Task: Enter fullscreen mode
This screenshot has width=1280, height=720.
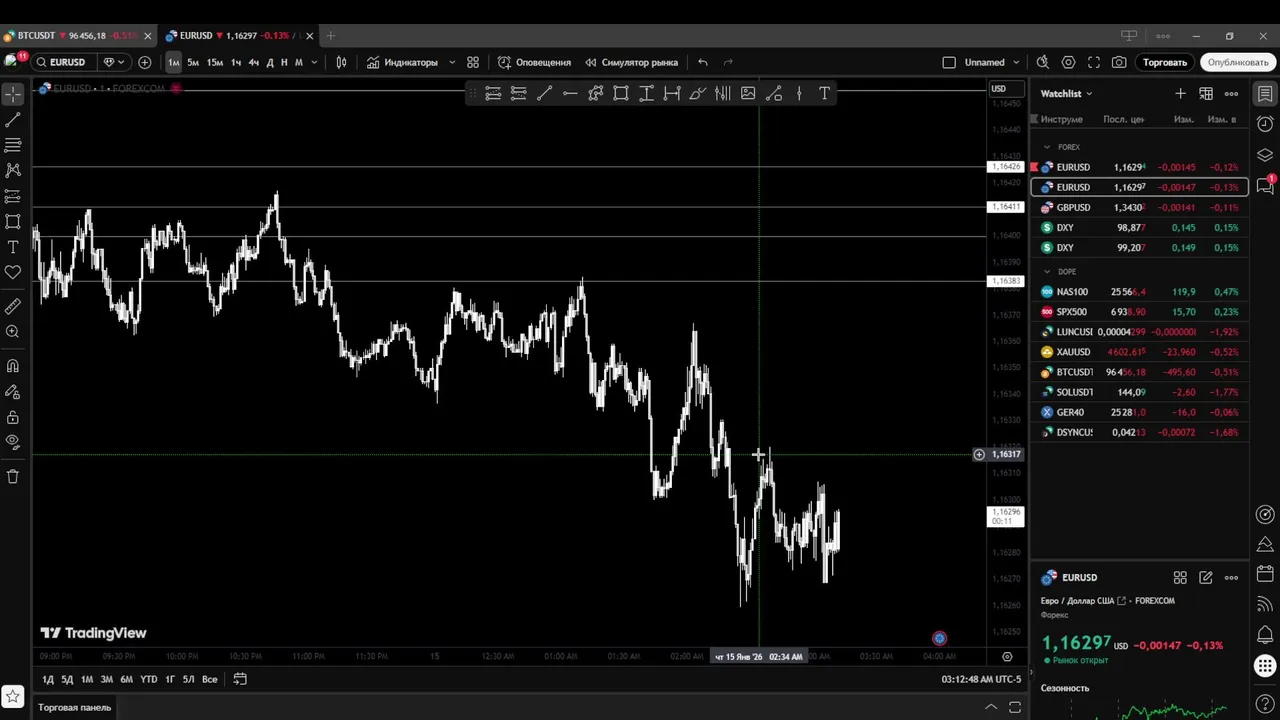Action: click(x=1094, y=62)
